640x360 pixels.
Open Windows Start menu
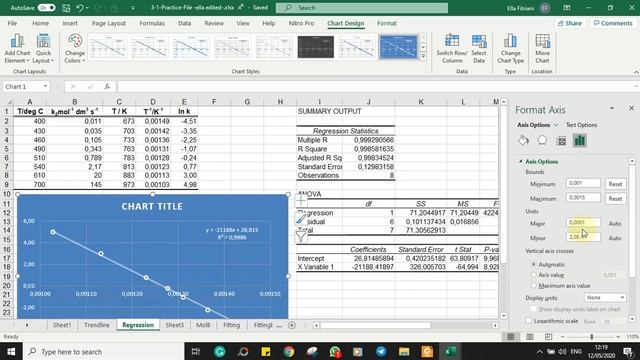[x=11, y=351]
